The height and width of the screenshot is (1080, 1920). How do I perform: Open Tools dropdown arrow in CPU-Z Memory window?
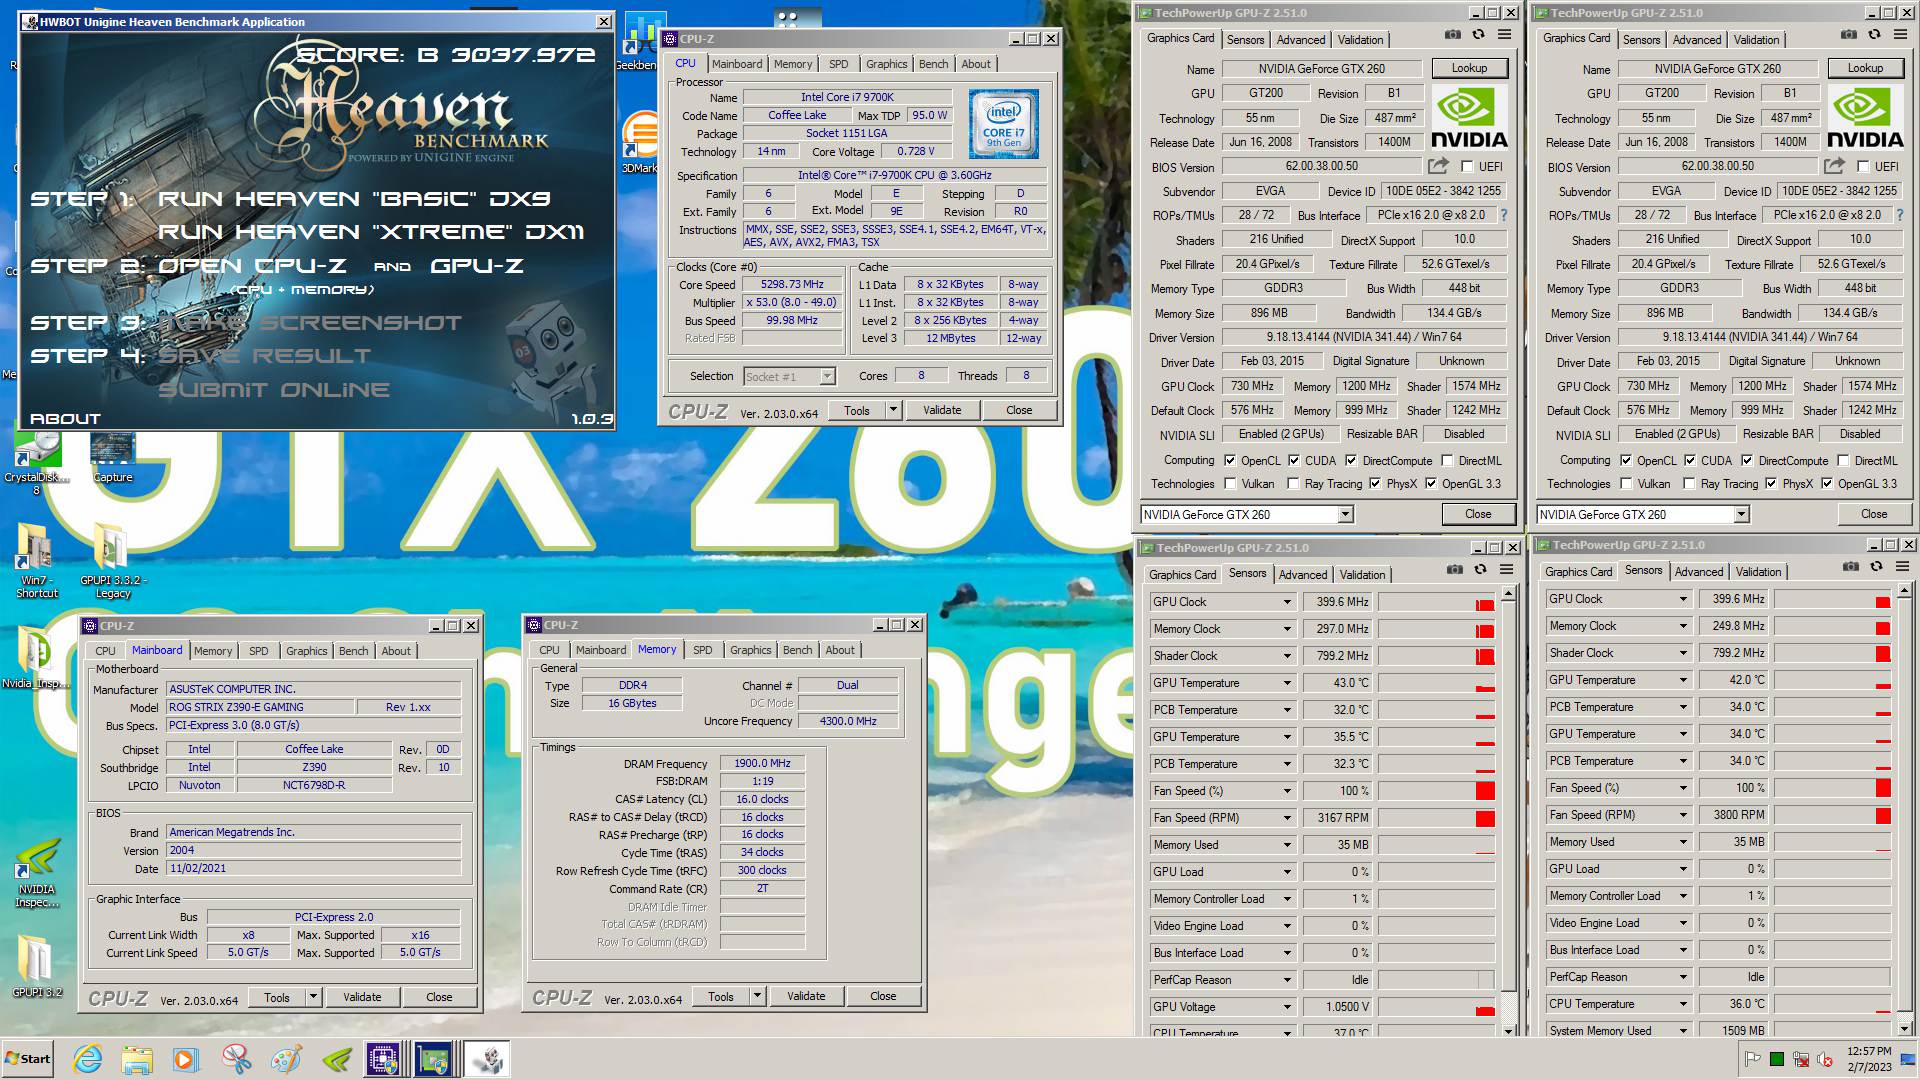(757, 996)
